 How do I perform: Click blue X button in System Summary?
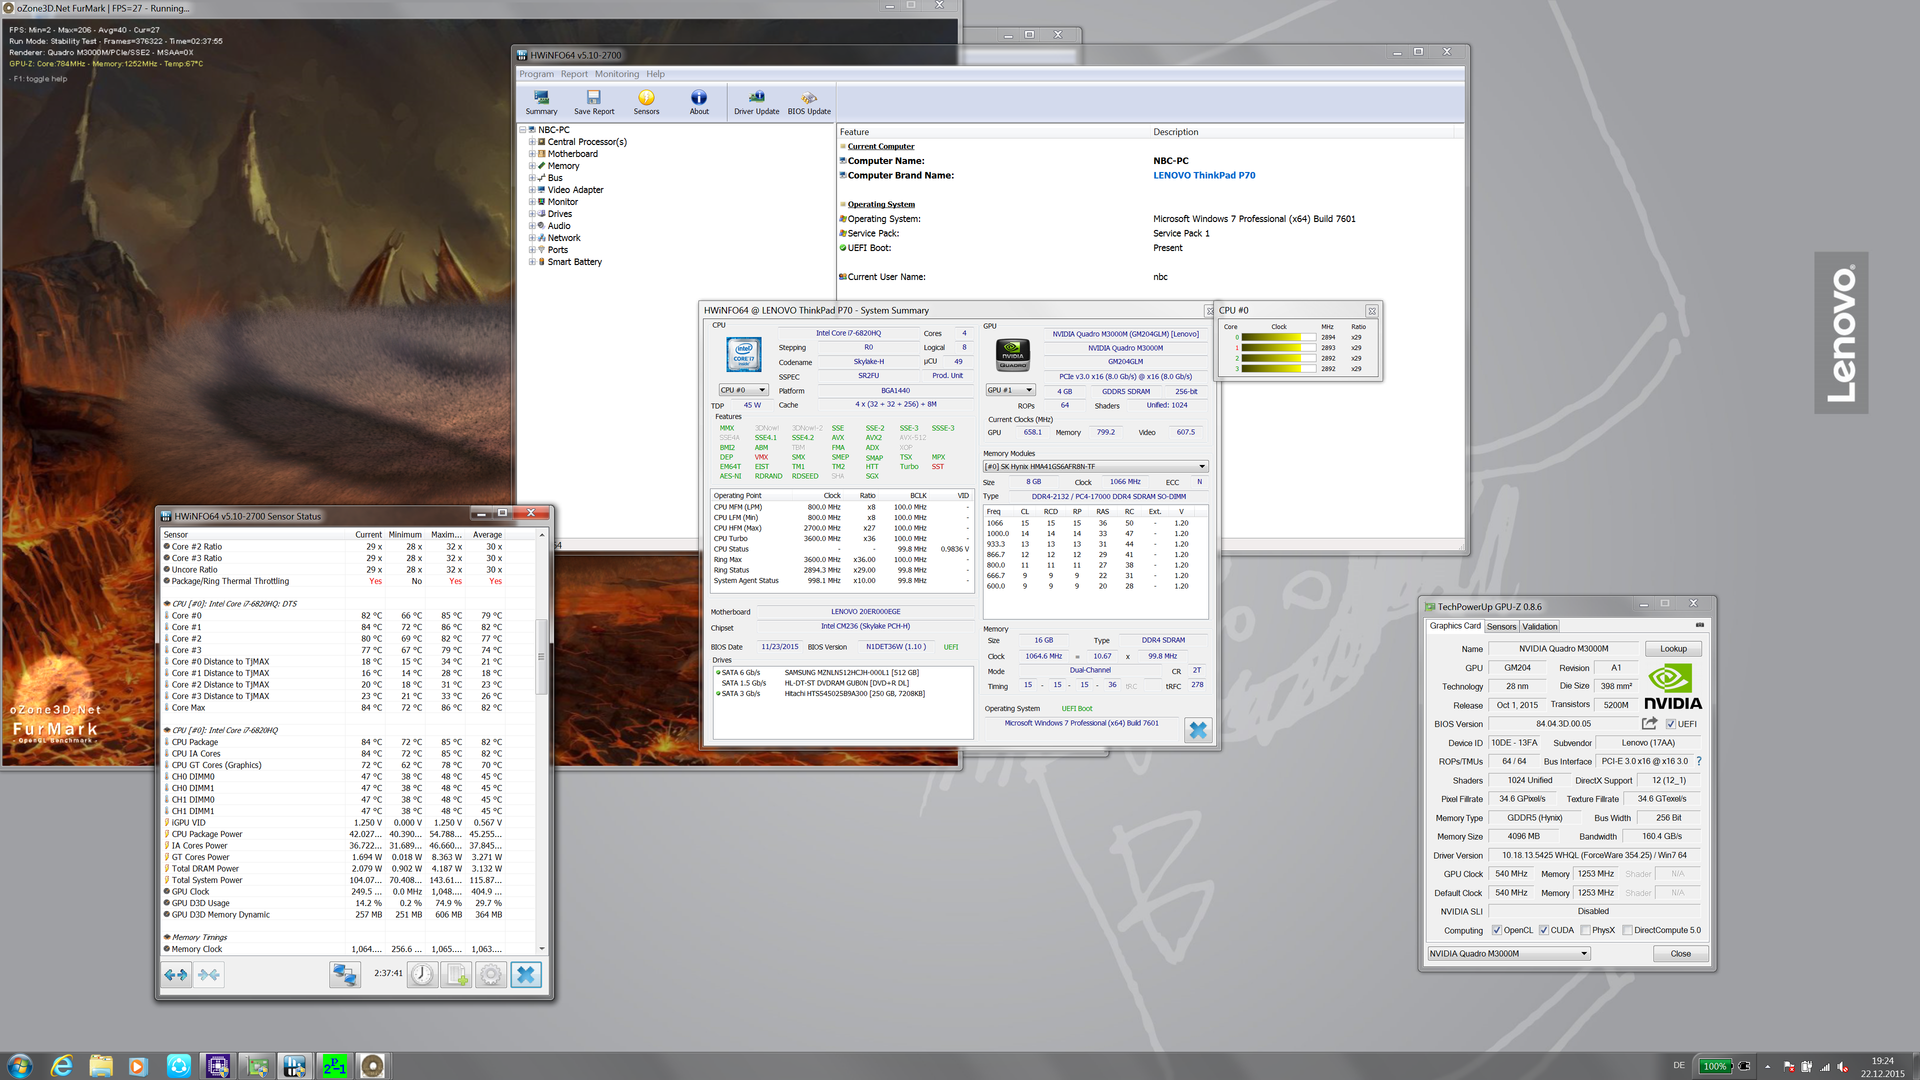pyautogui.click(x=1198, y=730)
